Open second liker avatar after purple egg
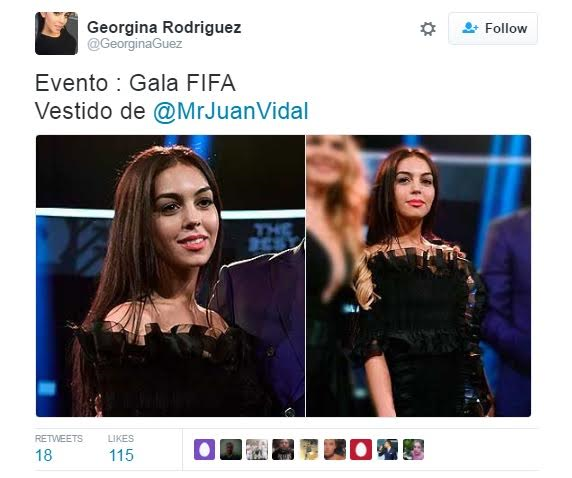Screen dimensions: 572x478 [231, 449]
